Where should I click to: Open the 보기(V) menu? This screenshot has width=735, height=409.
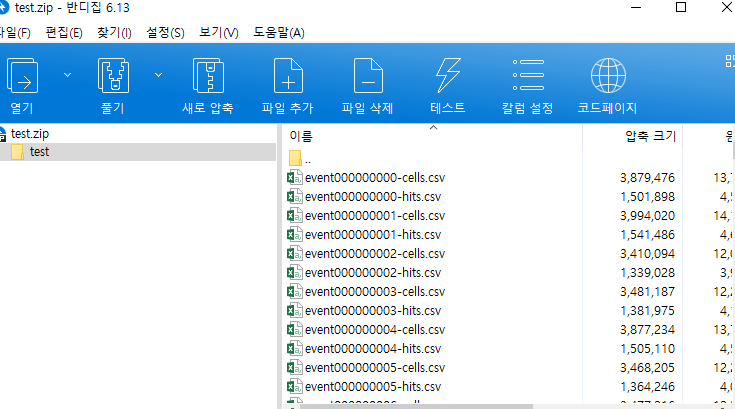tap(218, 33)
